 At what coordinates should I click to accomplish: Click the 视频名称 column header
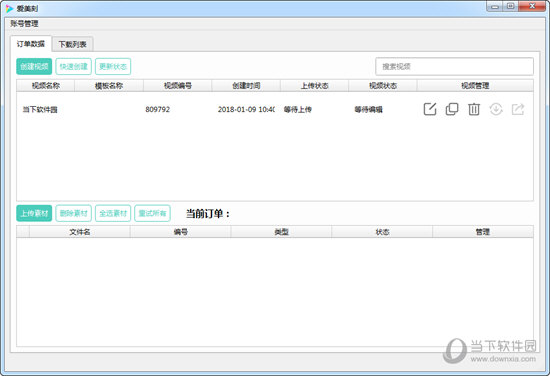coord(46,86)
